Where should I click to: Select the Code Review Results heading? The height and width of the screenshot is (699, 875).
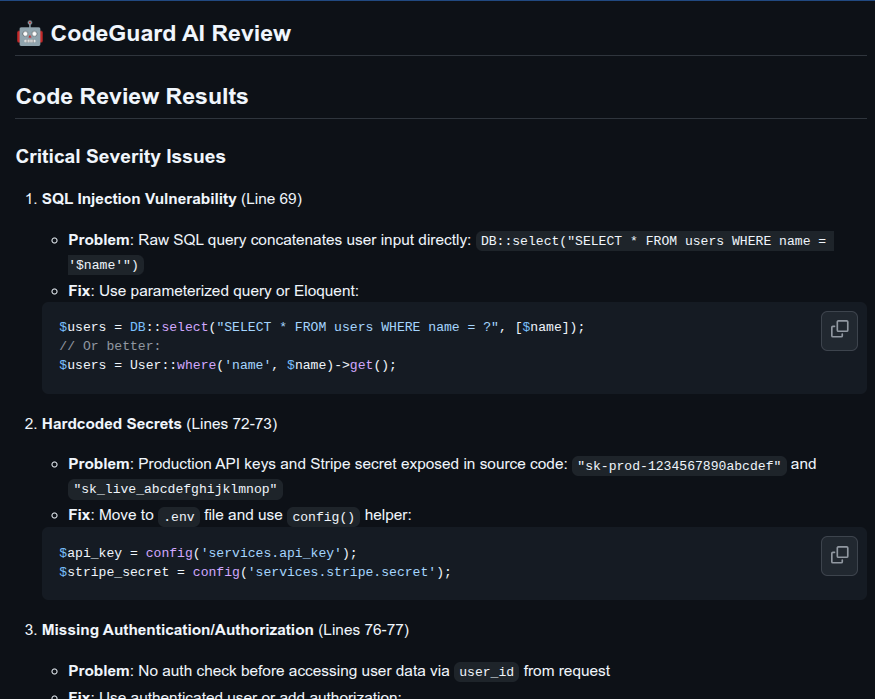[x=132, y=97]
